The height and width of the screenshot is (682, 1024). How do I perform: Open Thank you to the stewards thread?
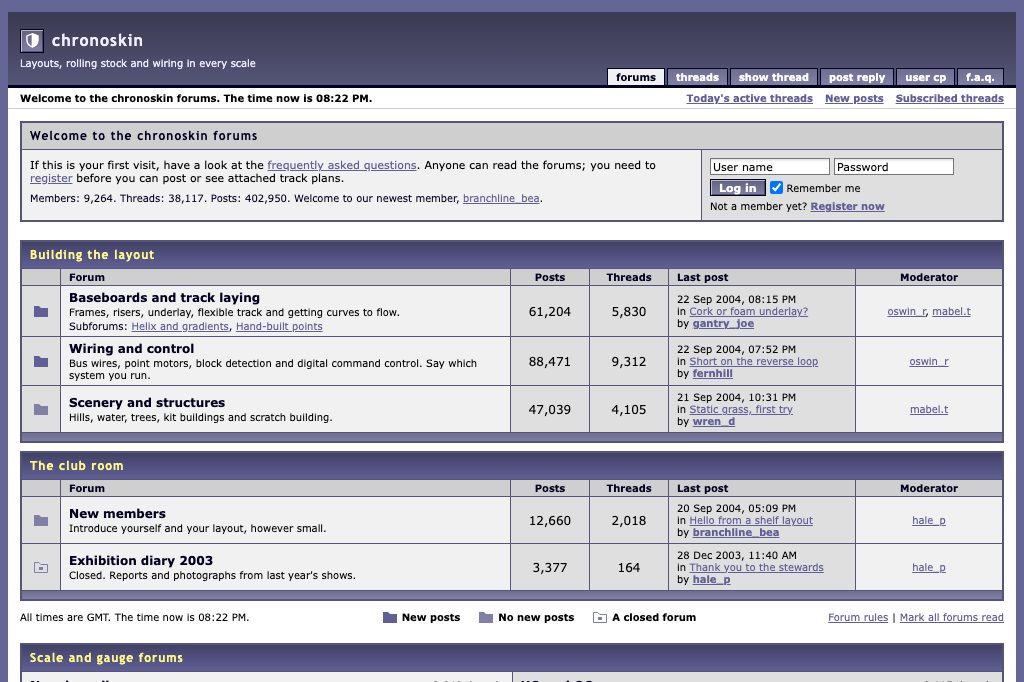point(756,568)
